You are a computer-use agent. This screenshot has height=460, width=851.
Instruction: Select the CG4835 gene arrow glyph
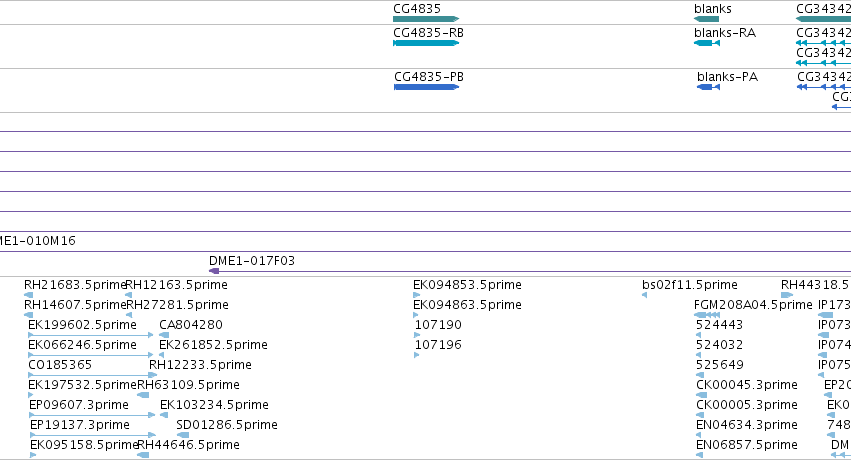point(426,19)
